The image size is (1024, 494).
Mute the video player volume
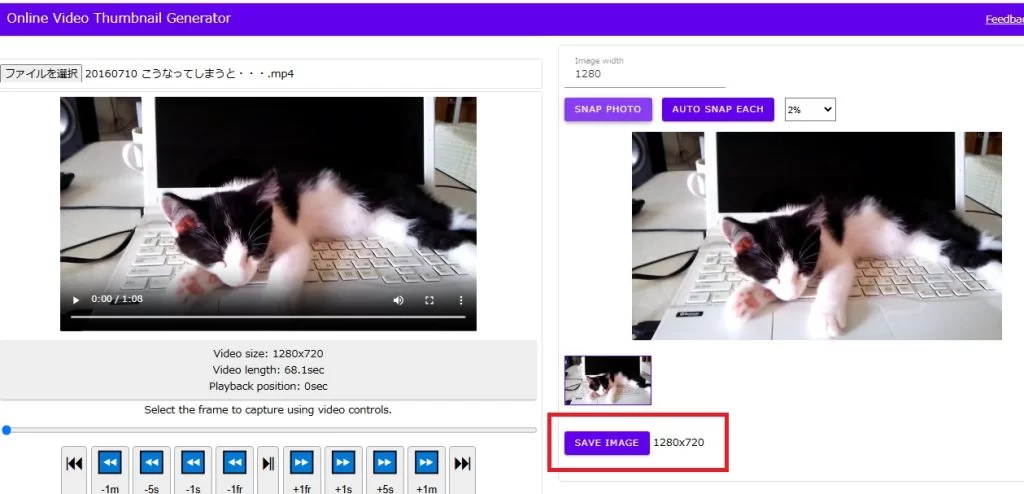point(398,300)
